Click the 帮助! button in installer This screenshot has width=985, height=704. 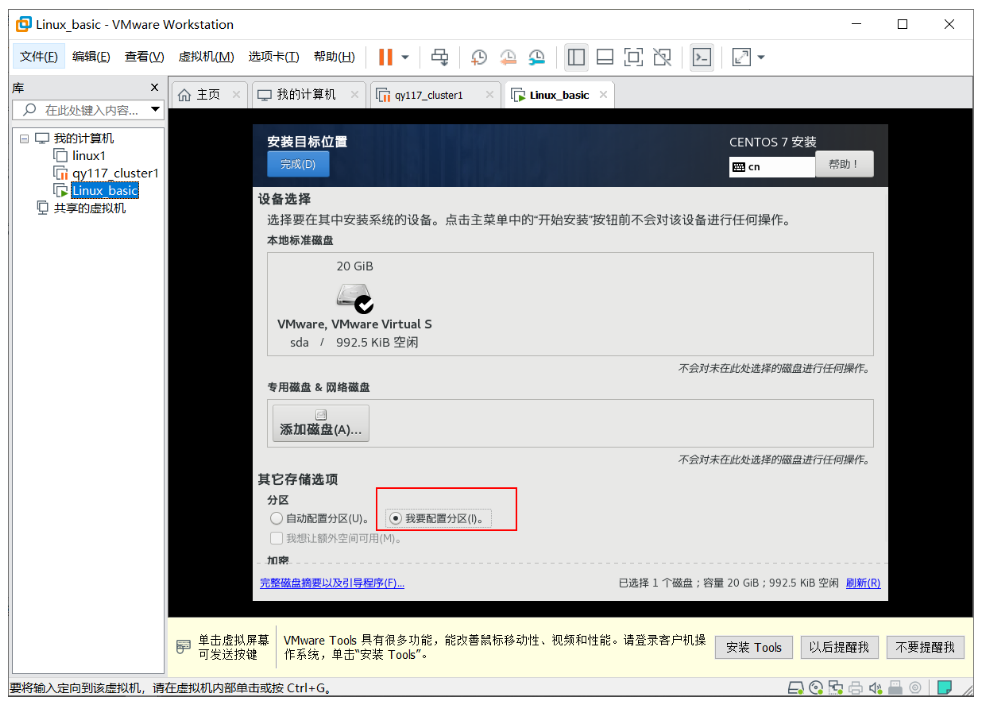click(x=844, y=165)
